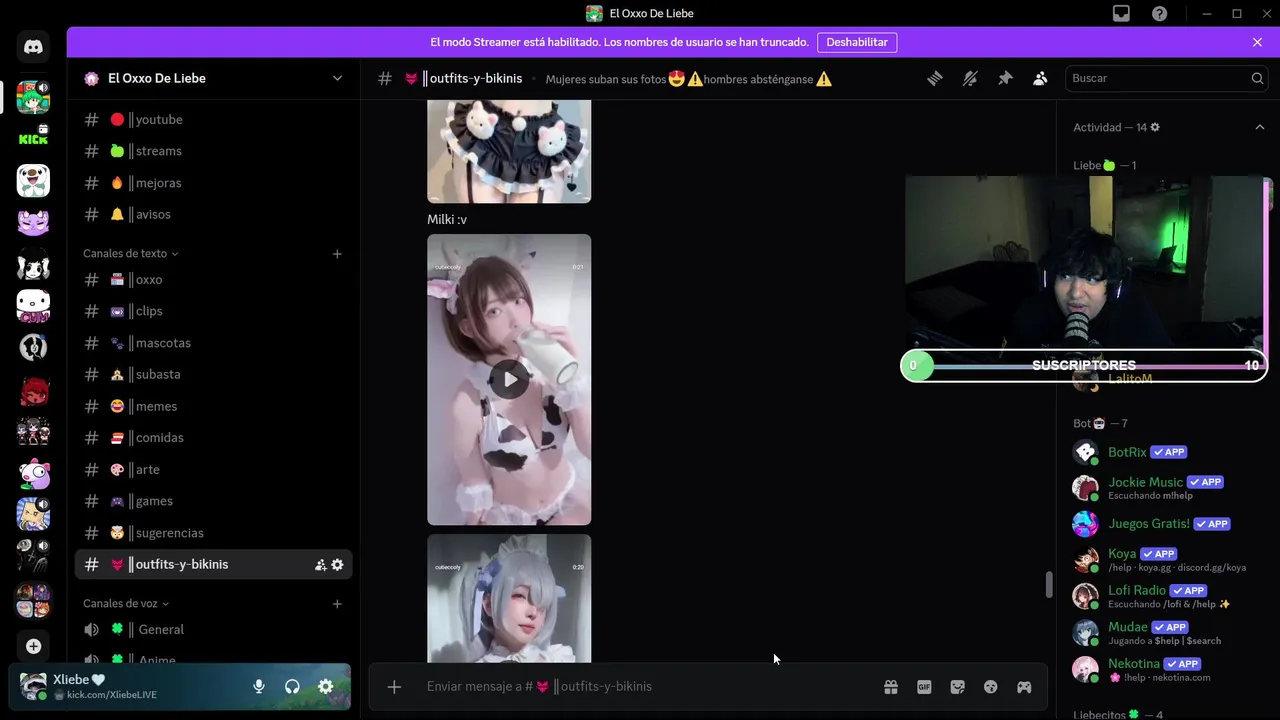Collapse the Actividad section chevron

pos(1259,127)
